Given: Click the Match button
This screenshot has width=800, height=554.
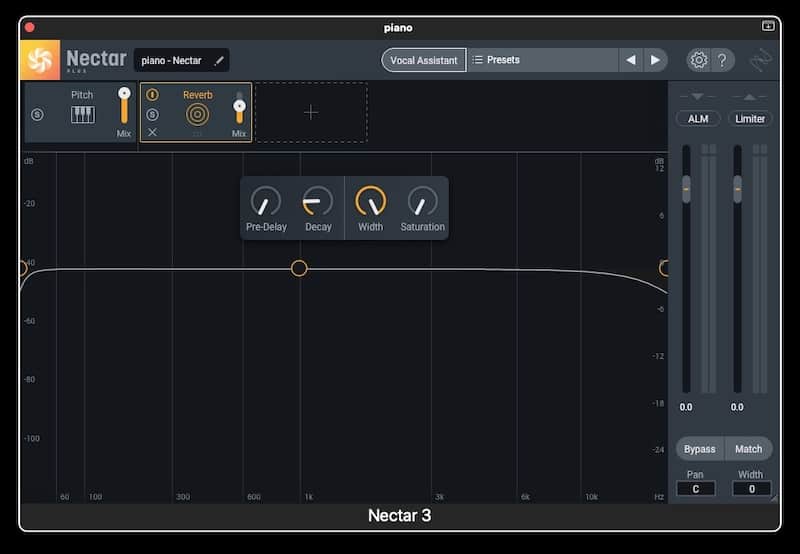Looking at the screenshot, I should 748,449.
